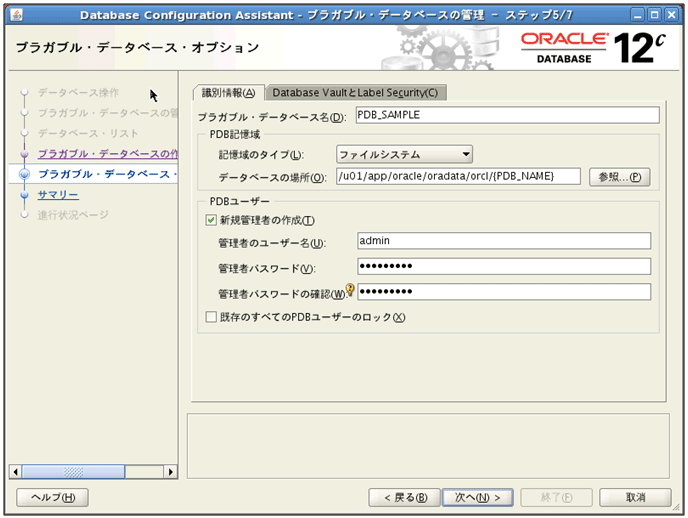This screenshot has height=518, width=688.
Task: Close the Database Configuration Assistant window
Action: coord(671,15)
